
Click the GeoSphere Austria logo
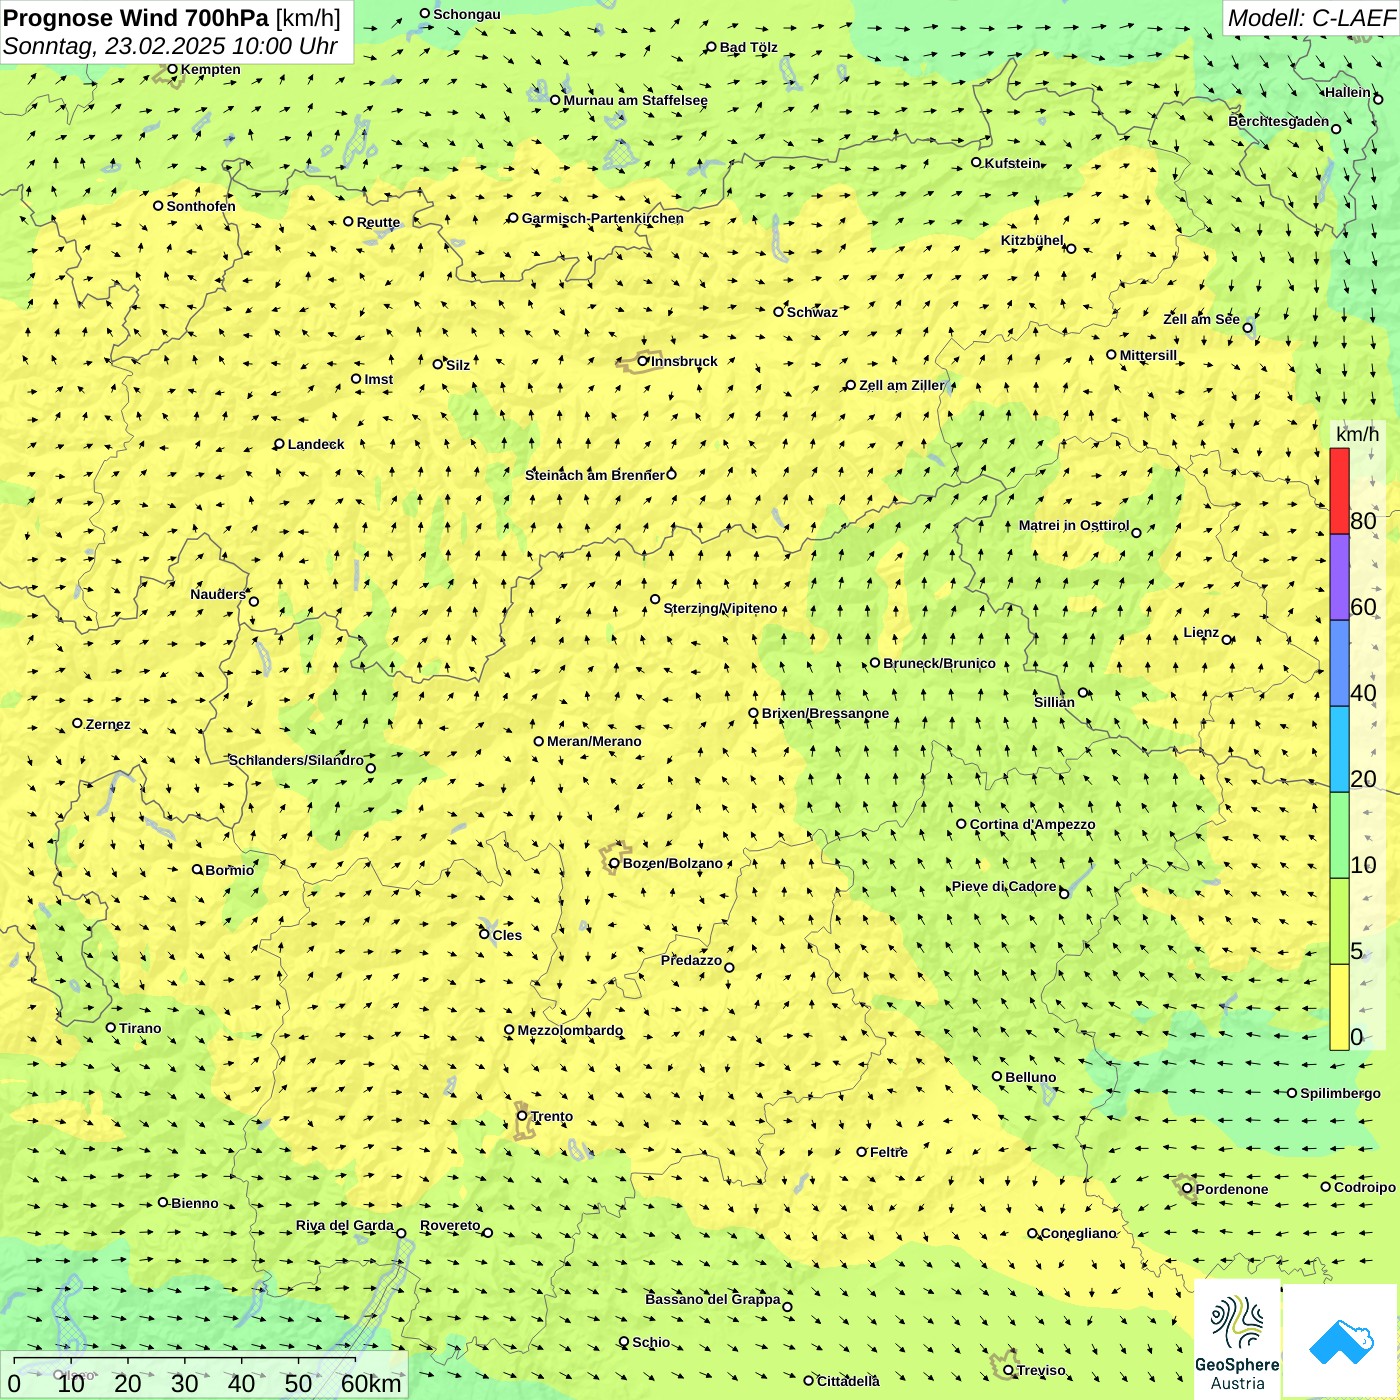pos(1237,1341)
